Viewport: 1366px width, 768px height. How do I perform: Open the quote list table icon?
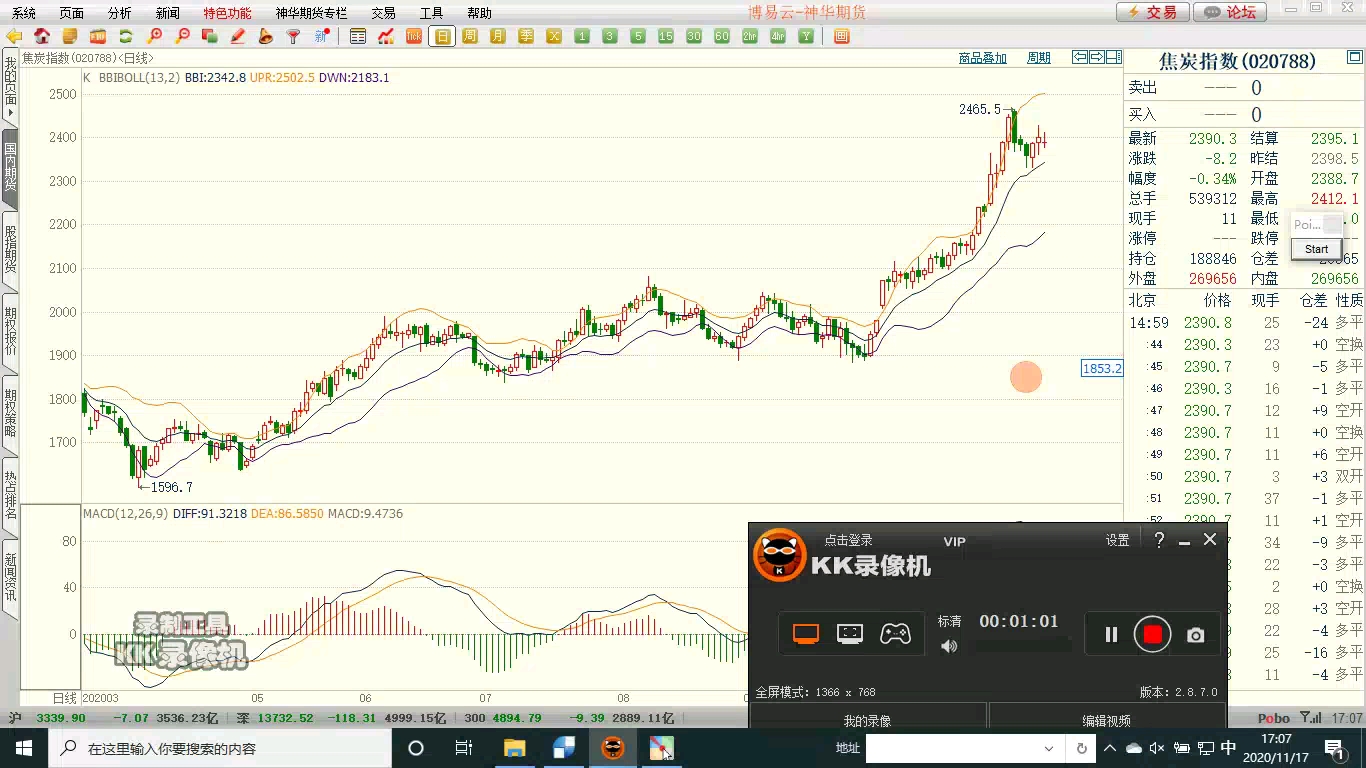[x=358, y=36]
